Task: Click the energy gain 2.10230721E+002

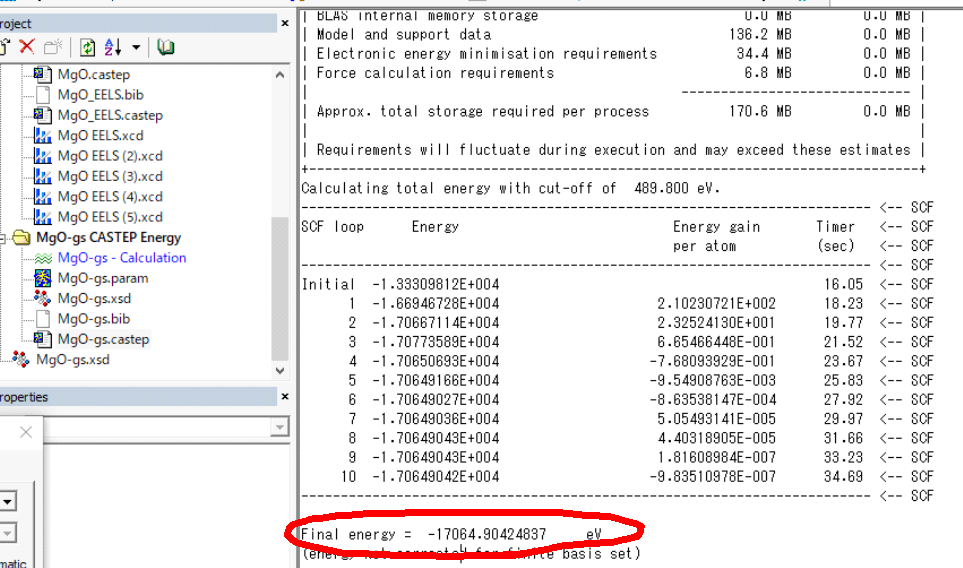Action: (716, 303)
